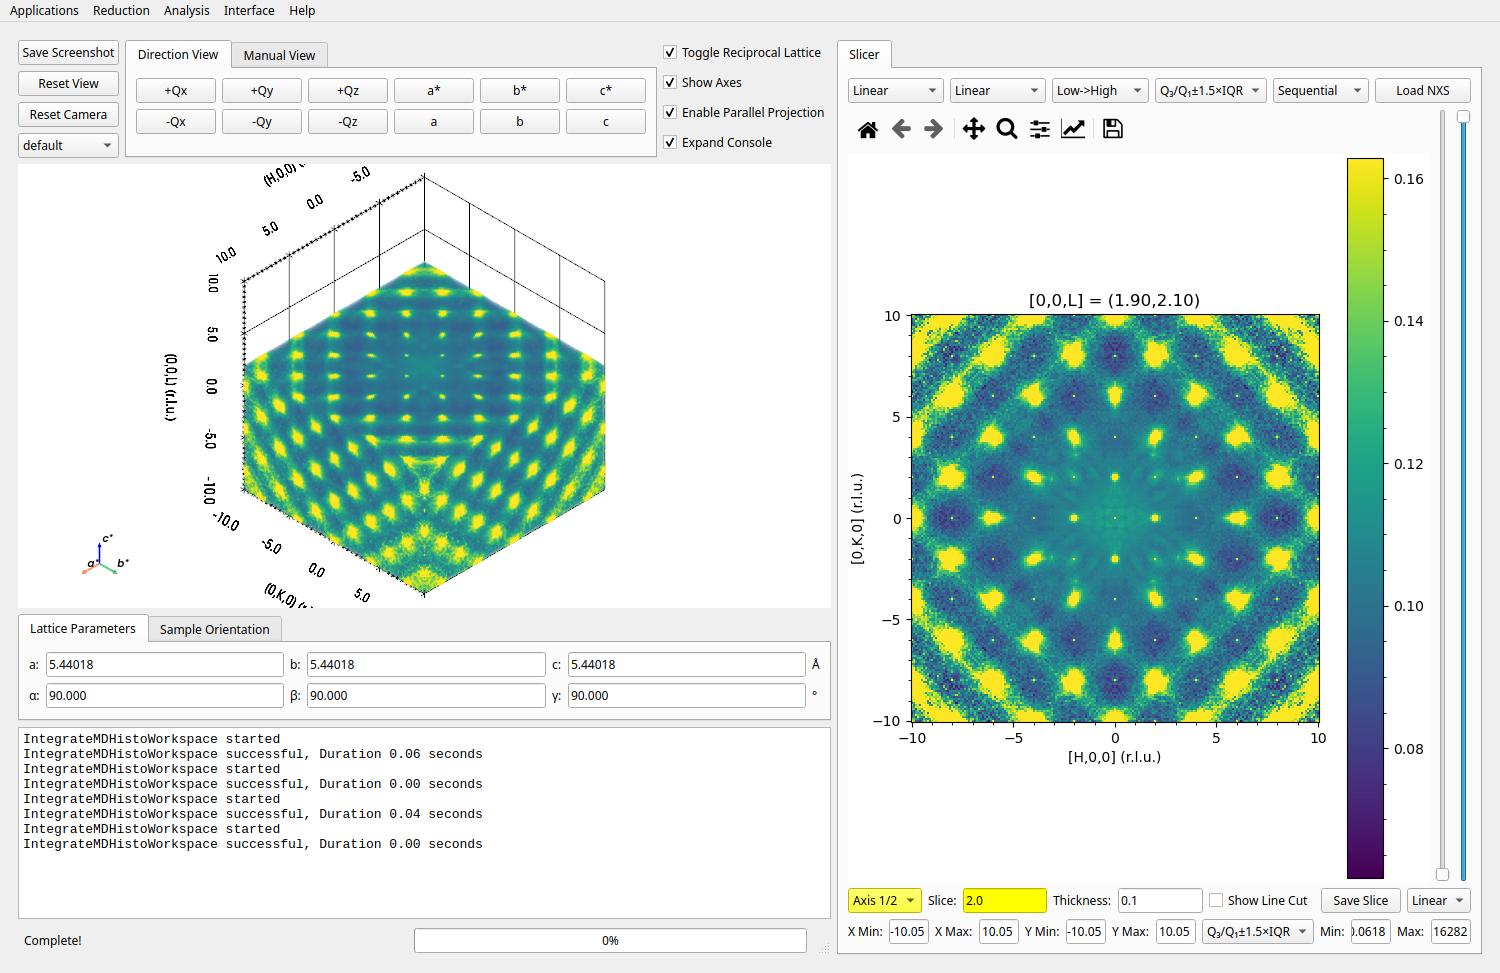
Task: Open bottom Q₃/Q₁±1.5×IQR dropdown near Min
Action: [x=1257, y=931]
